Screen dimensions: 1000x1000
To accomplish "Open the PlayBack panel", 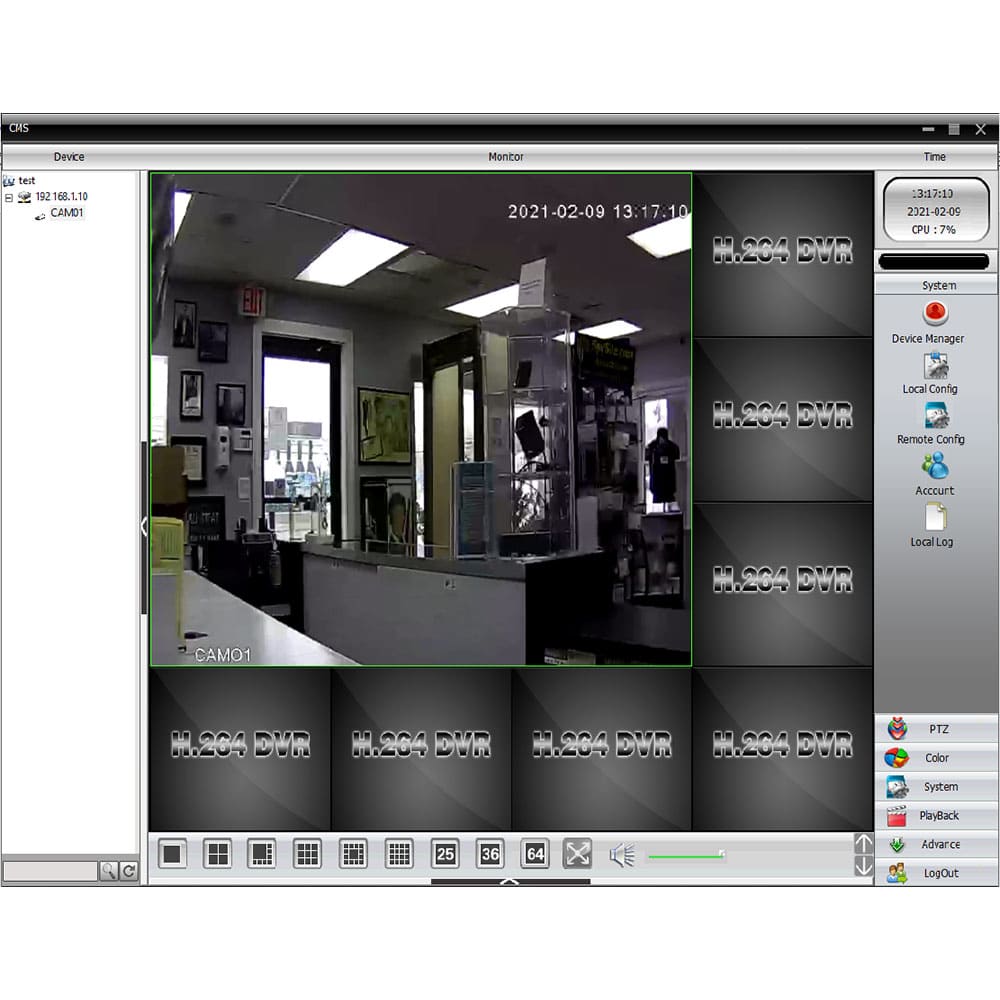I will coord(935,815).
